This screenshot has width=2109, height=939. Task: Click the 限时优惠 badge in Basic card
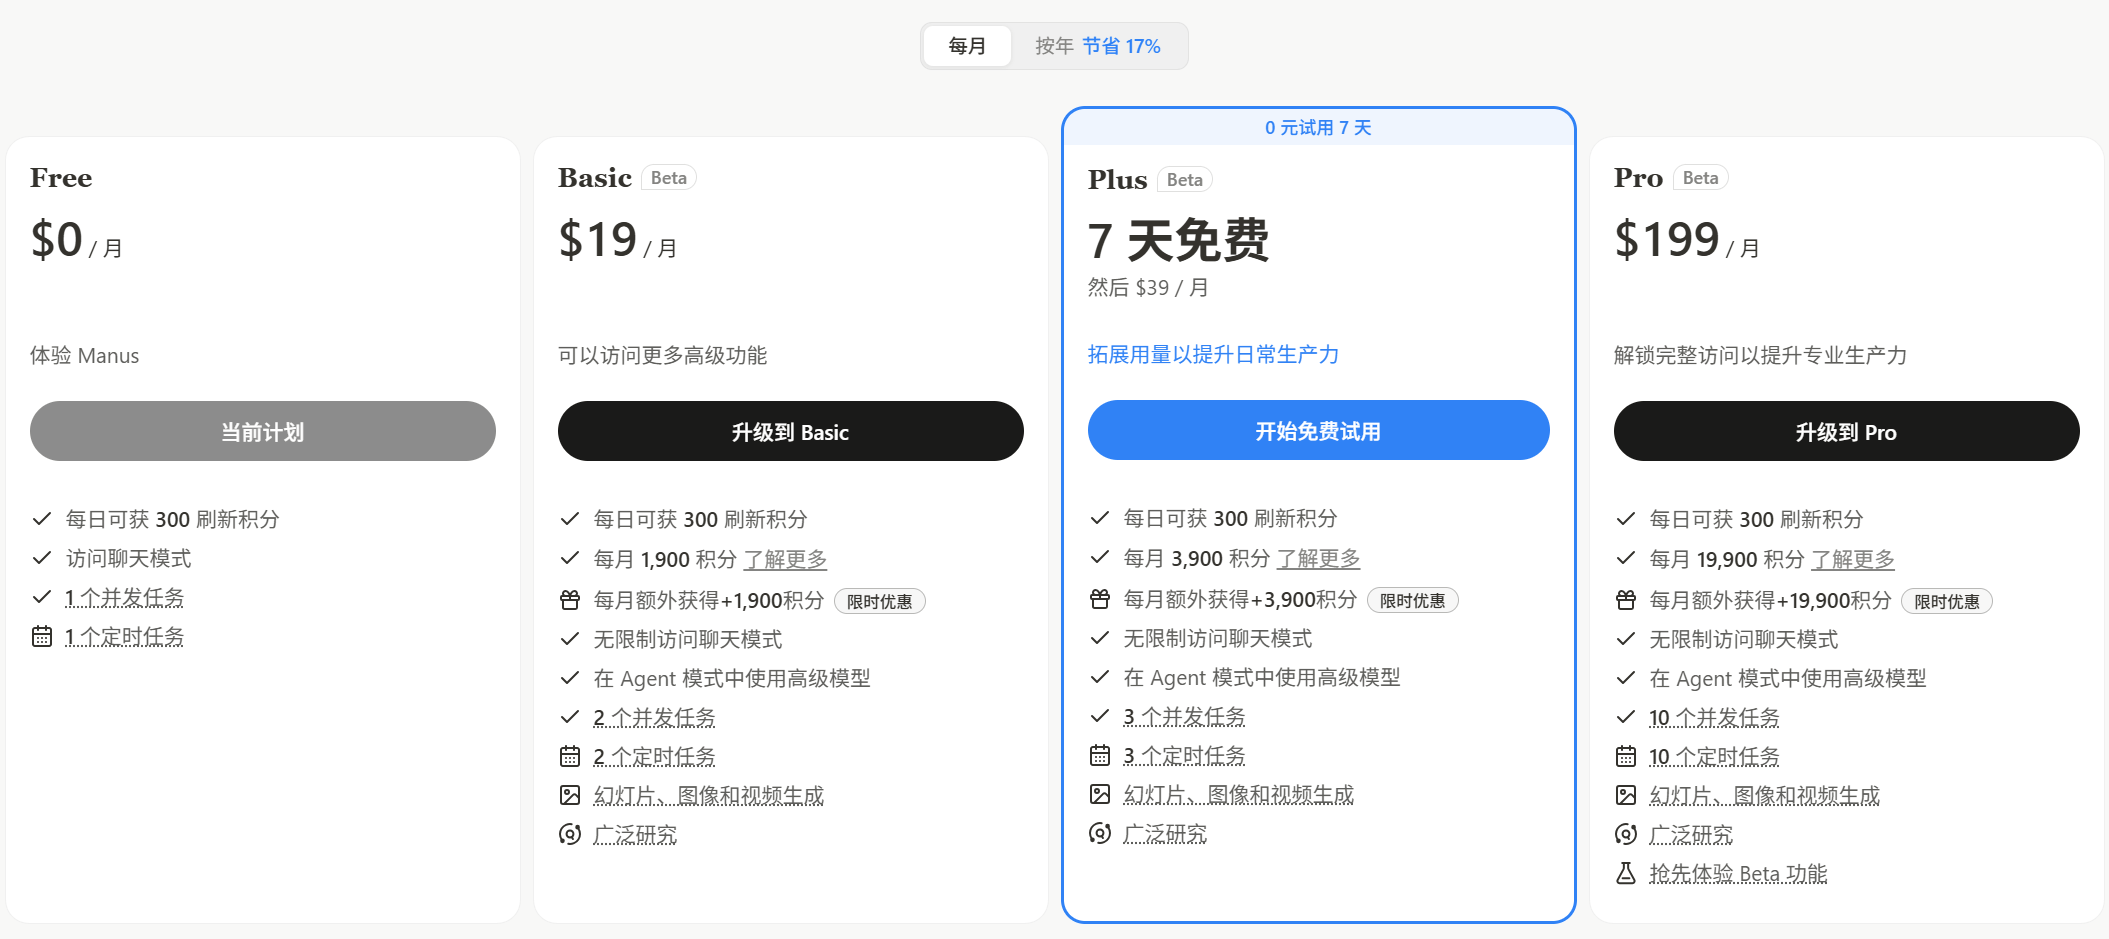pos(879,600)
